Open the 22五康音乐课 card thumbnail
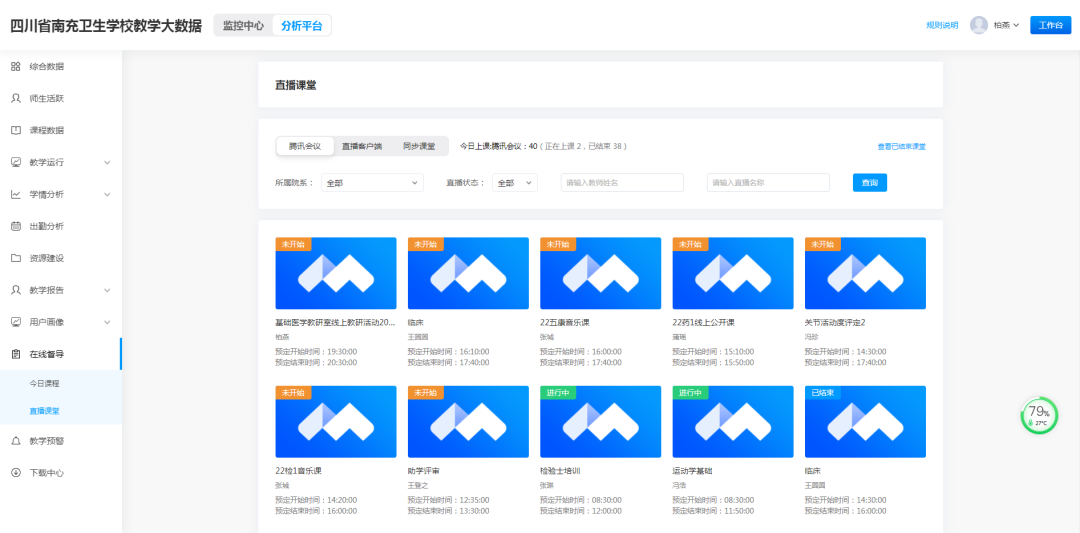 click(601, 273)
